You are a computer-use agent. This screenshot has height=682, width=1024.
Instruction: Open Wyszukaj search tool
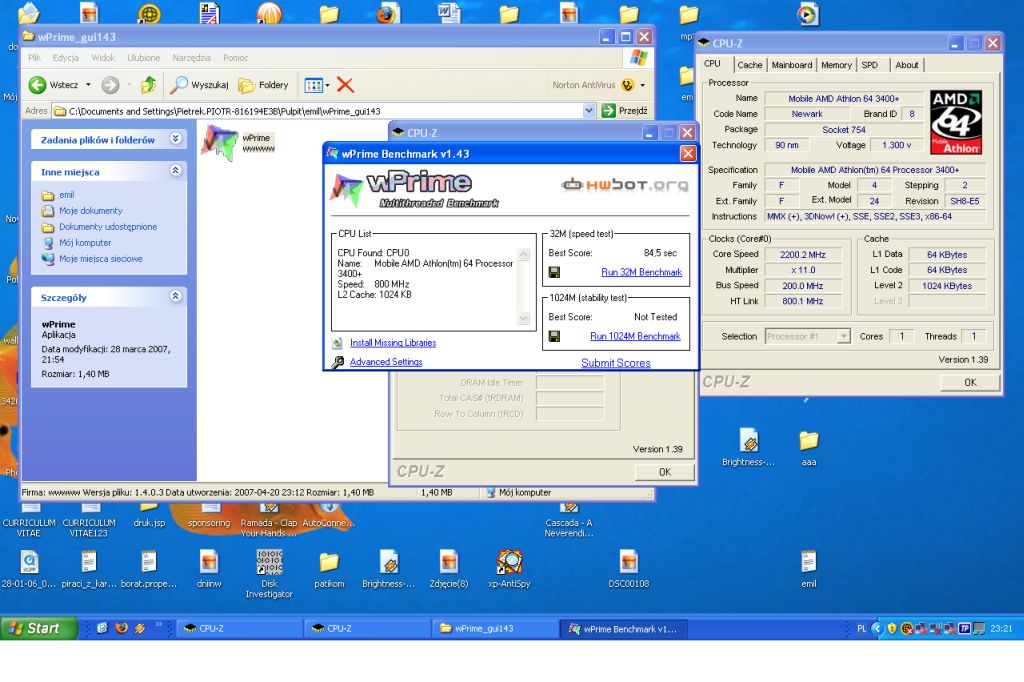coord(199,85)
